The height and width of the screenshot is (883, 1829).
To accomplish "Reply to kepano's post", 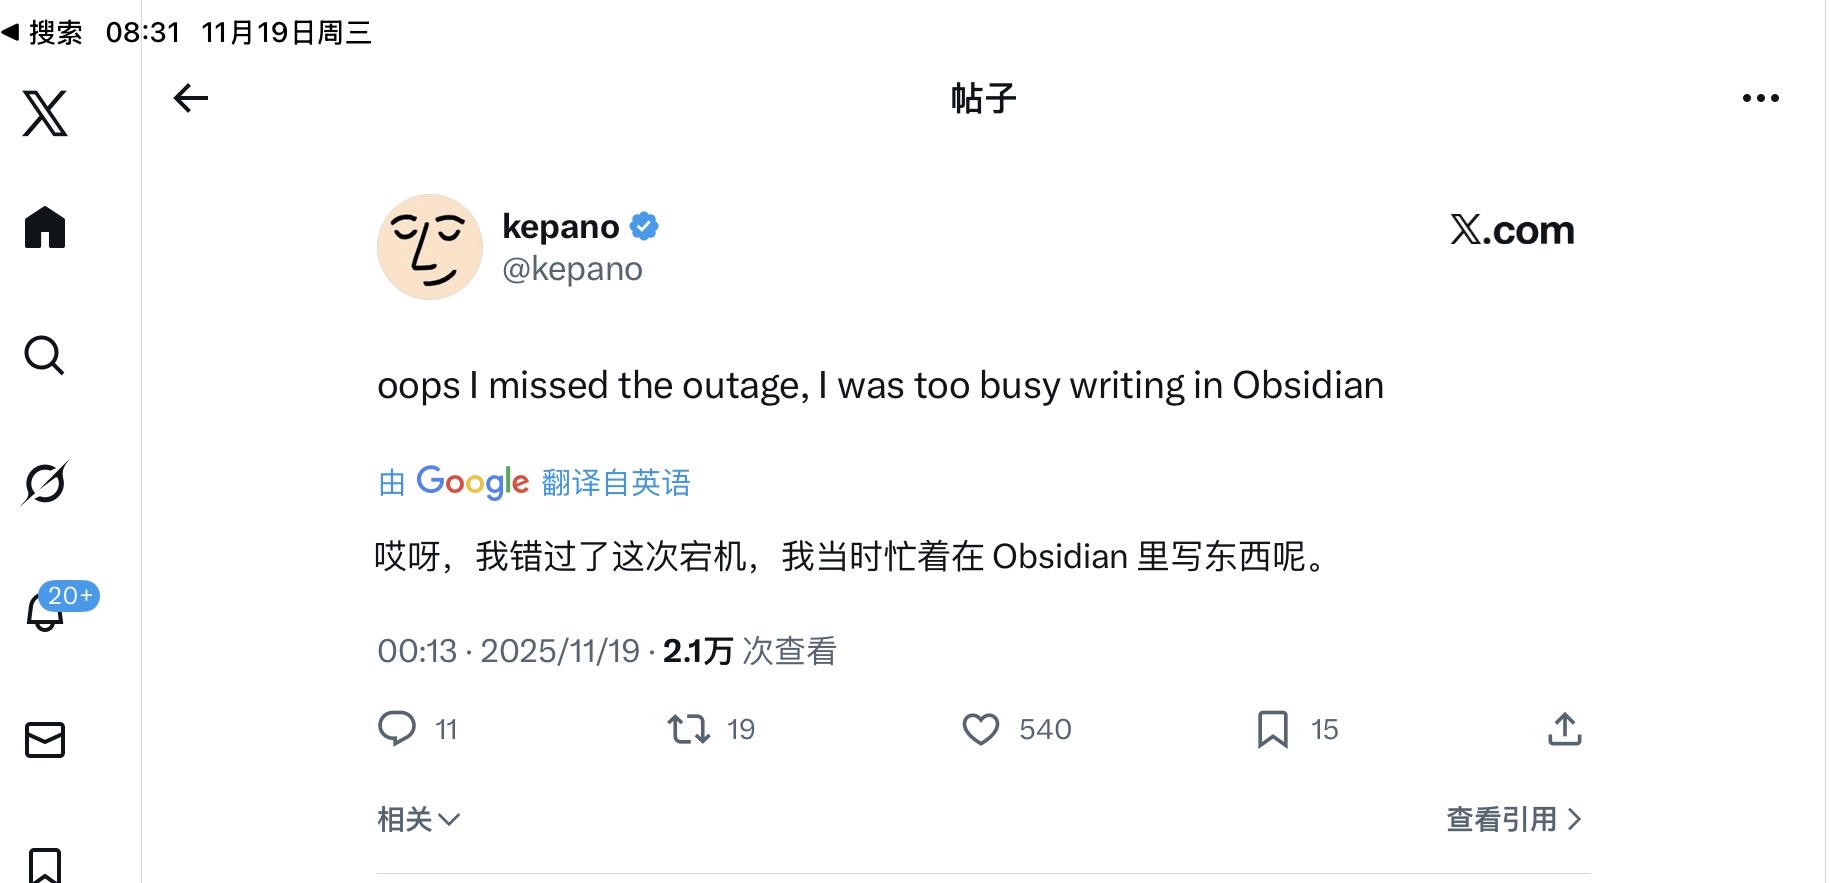I will pyautogui.click(x=397, y=729).
